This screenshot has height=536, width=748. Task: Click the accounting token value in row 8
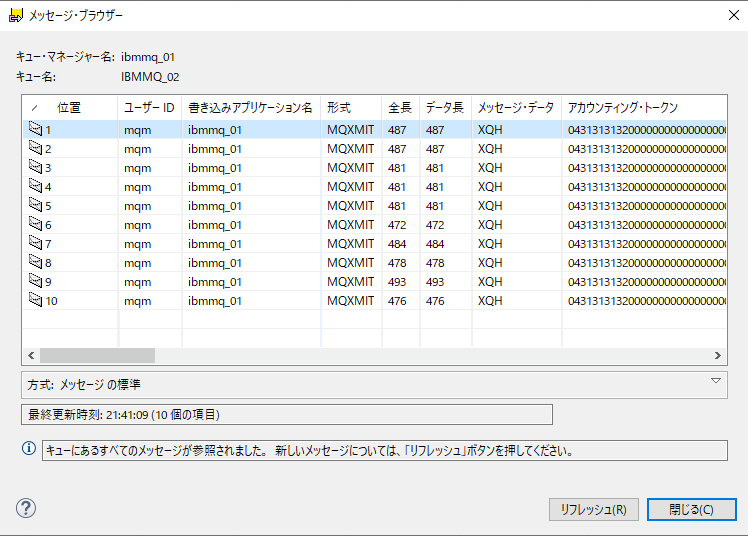click(646, 263)
